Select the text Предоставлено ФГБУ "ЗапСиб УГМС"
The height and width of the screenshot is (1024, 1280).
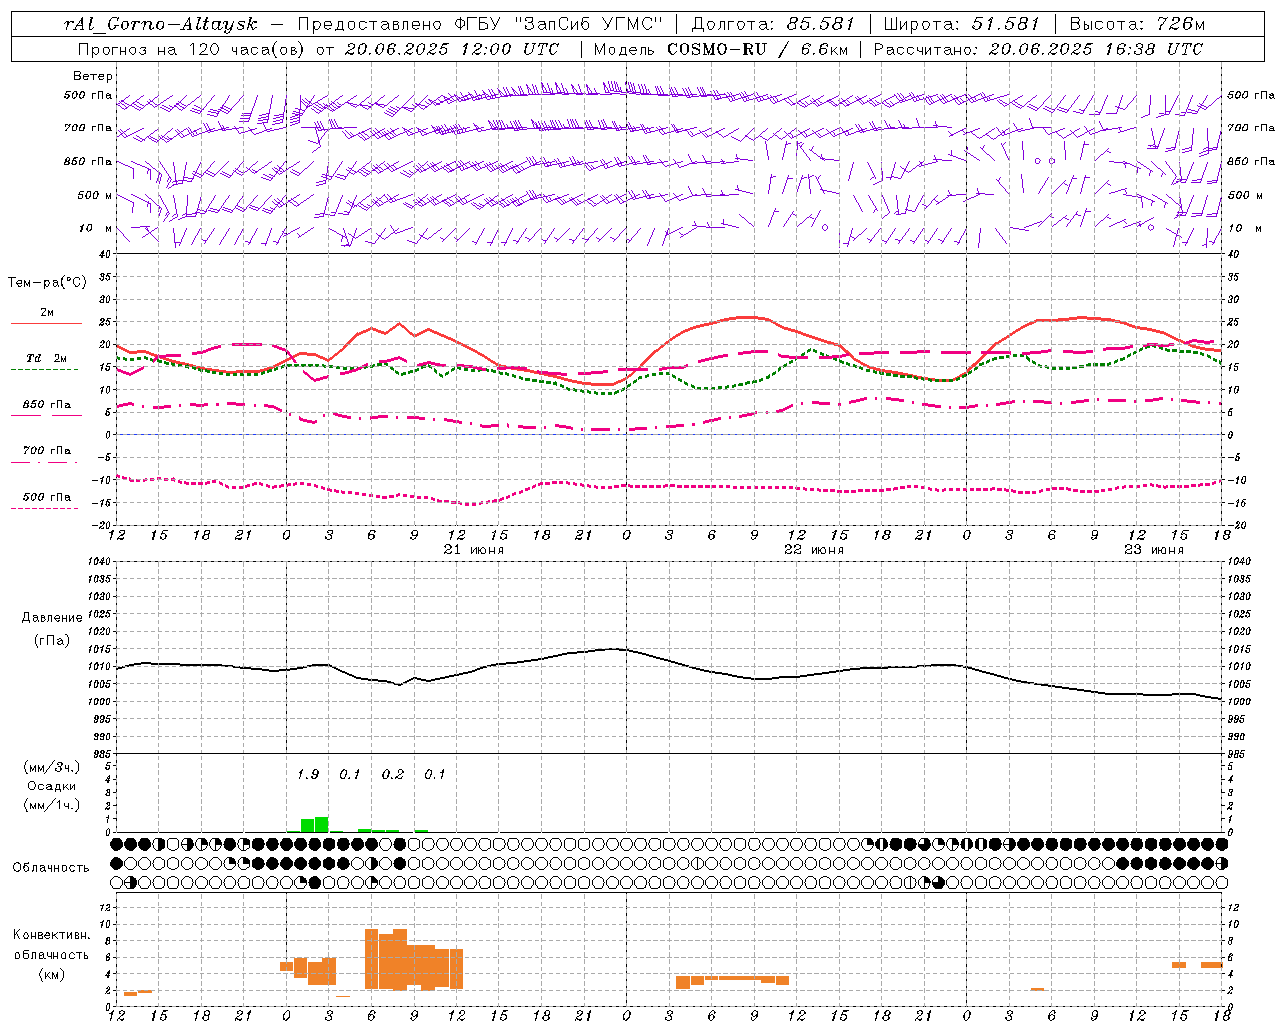click(481, 24)
